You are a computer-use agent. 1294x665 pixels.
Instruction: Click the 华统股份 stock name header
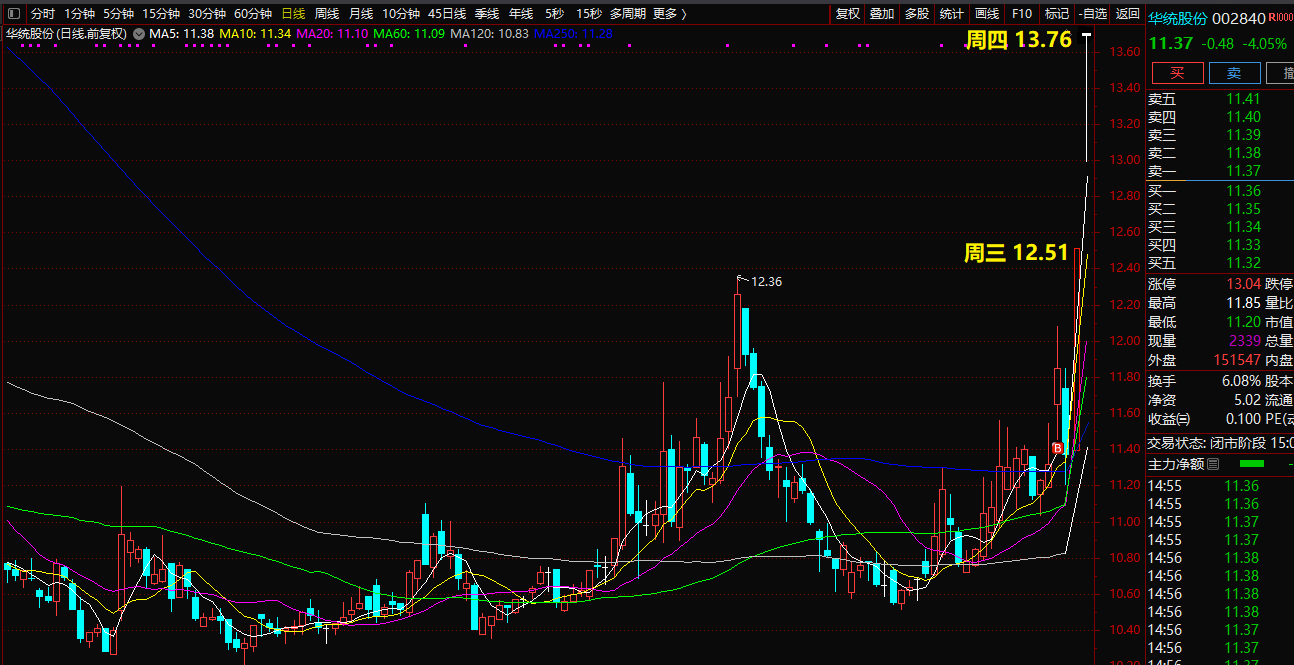point(1177,18)
